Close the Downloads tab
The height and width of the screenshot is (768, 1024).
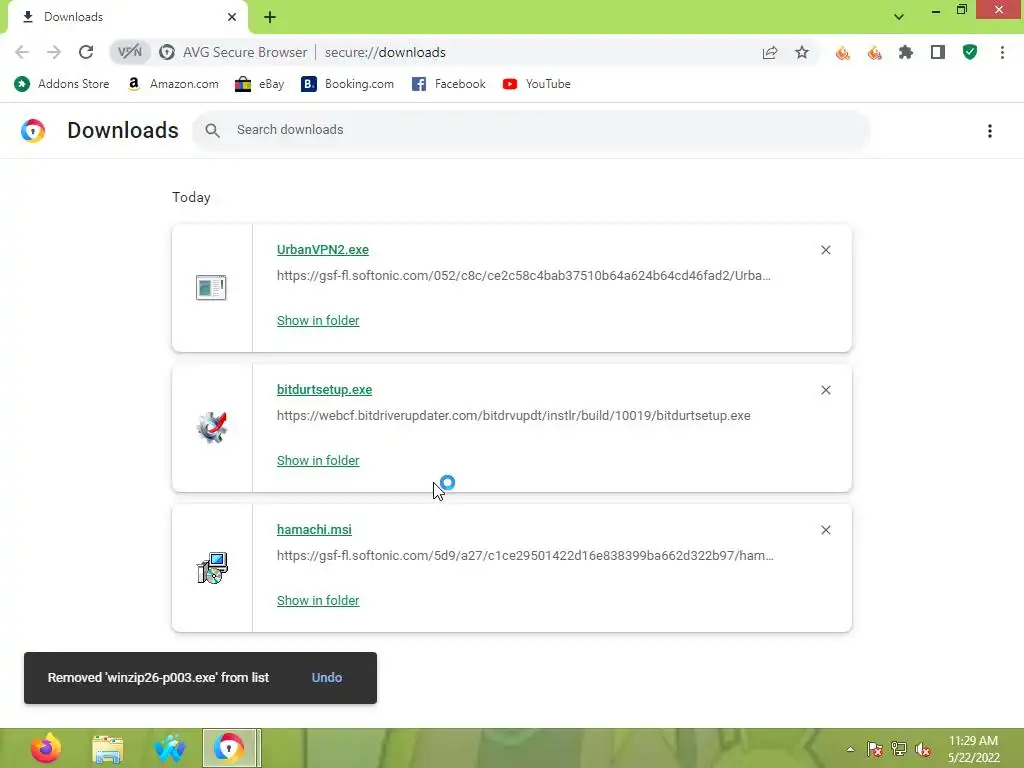[232, 17]
